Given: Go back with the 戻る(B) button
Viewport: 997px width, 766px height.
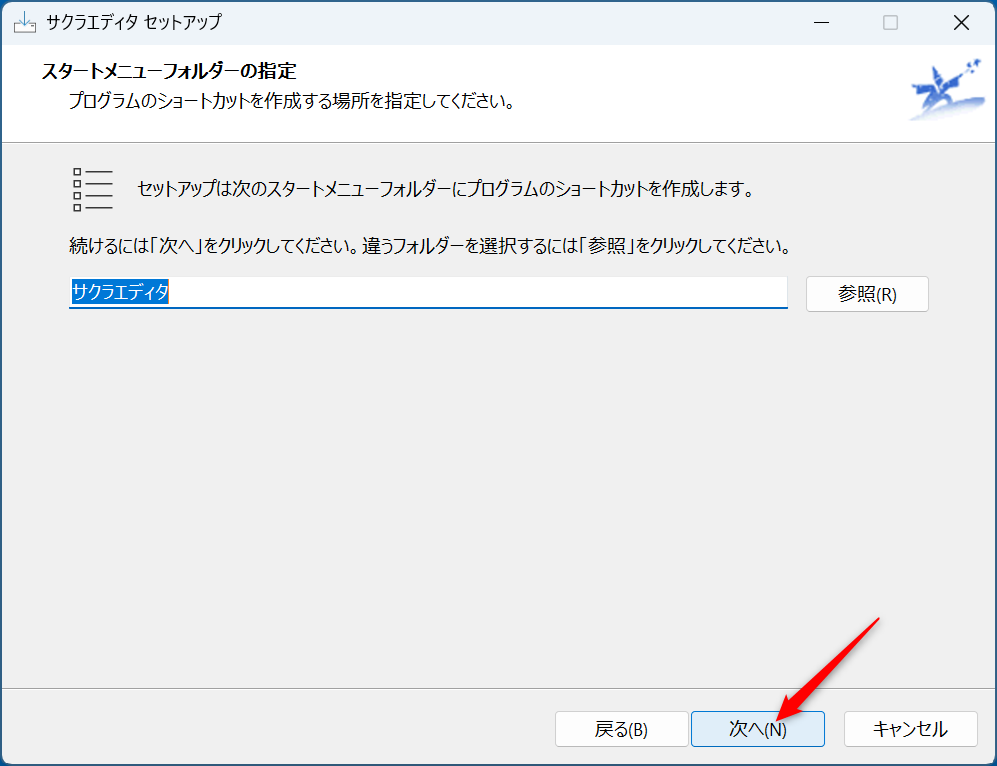Looking at the screenshot, I should coord(621,728).
